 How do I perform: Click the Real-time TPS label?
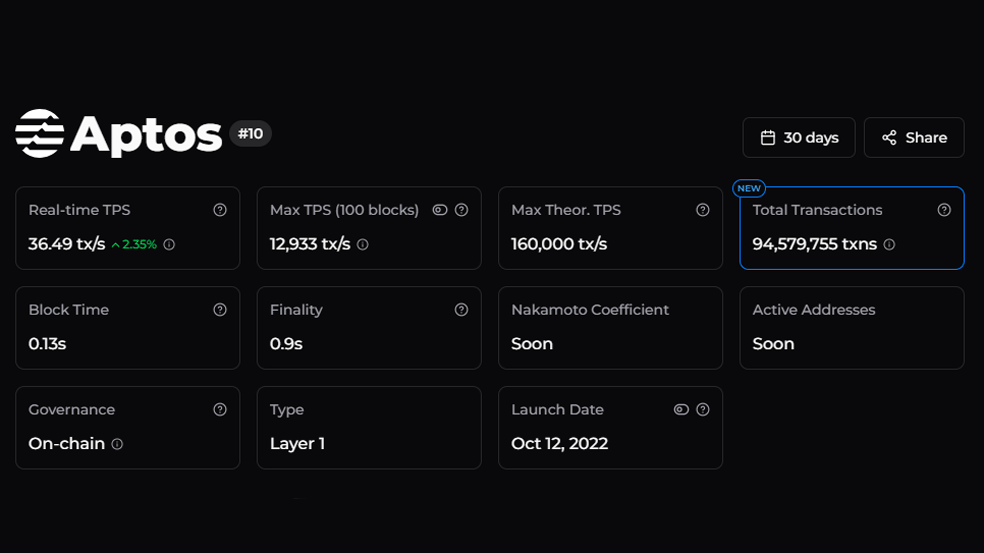79,210
